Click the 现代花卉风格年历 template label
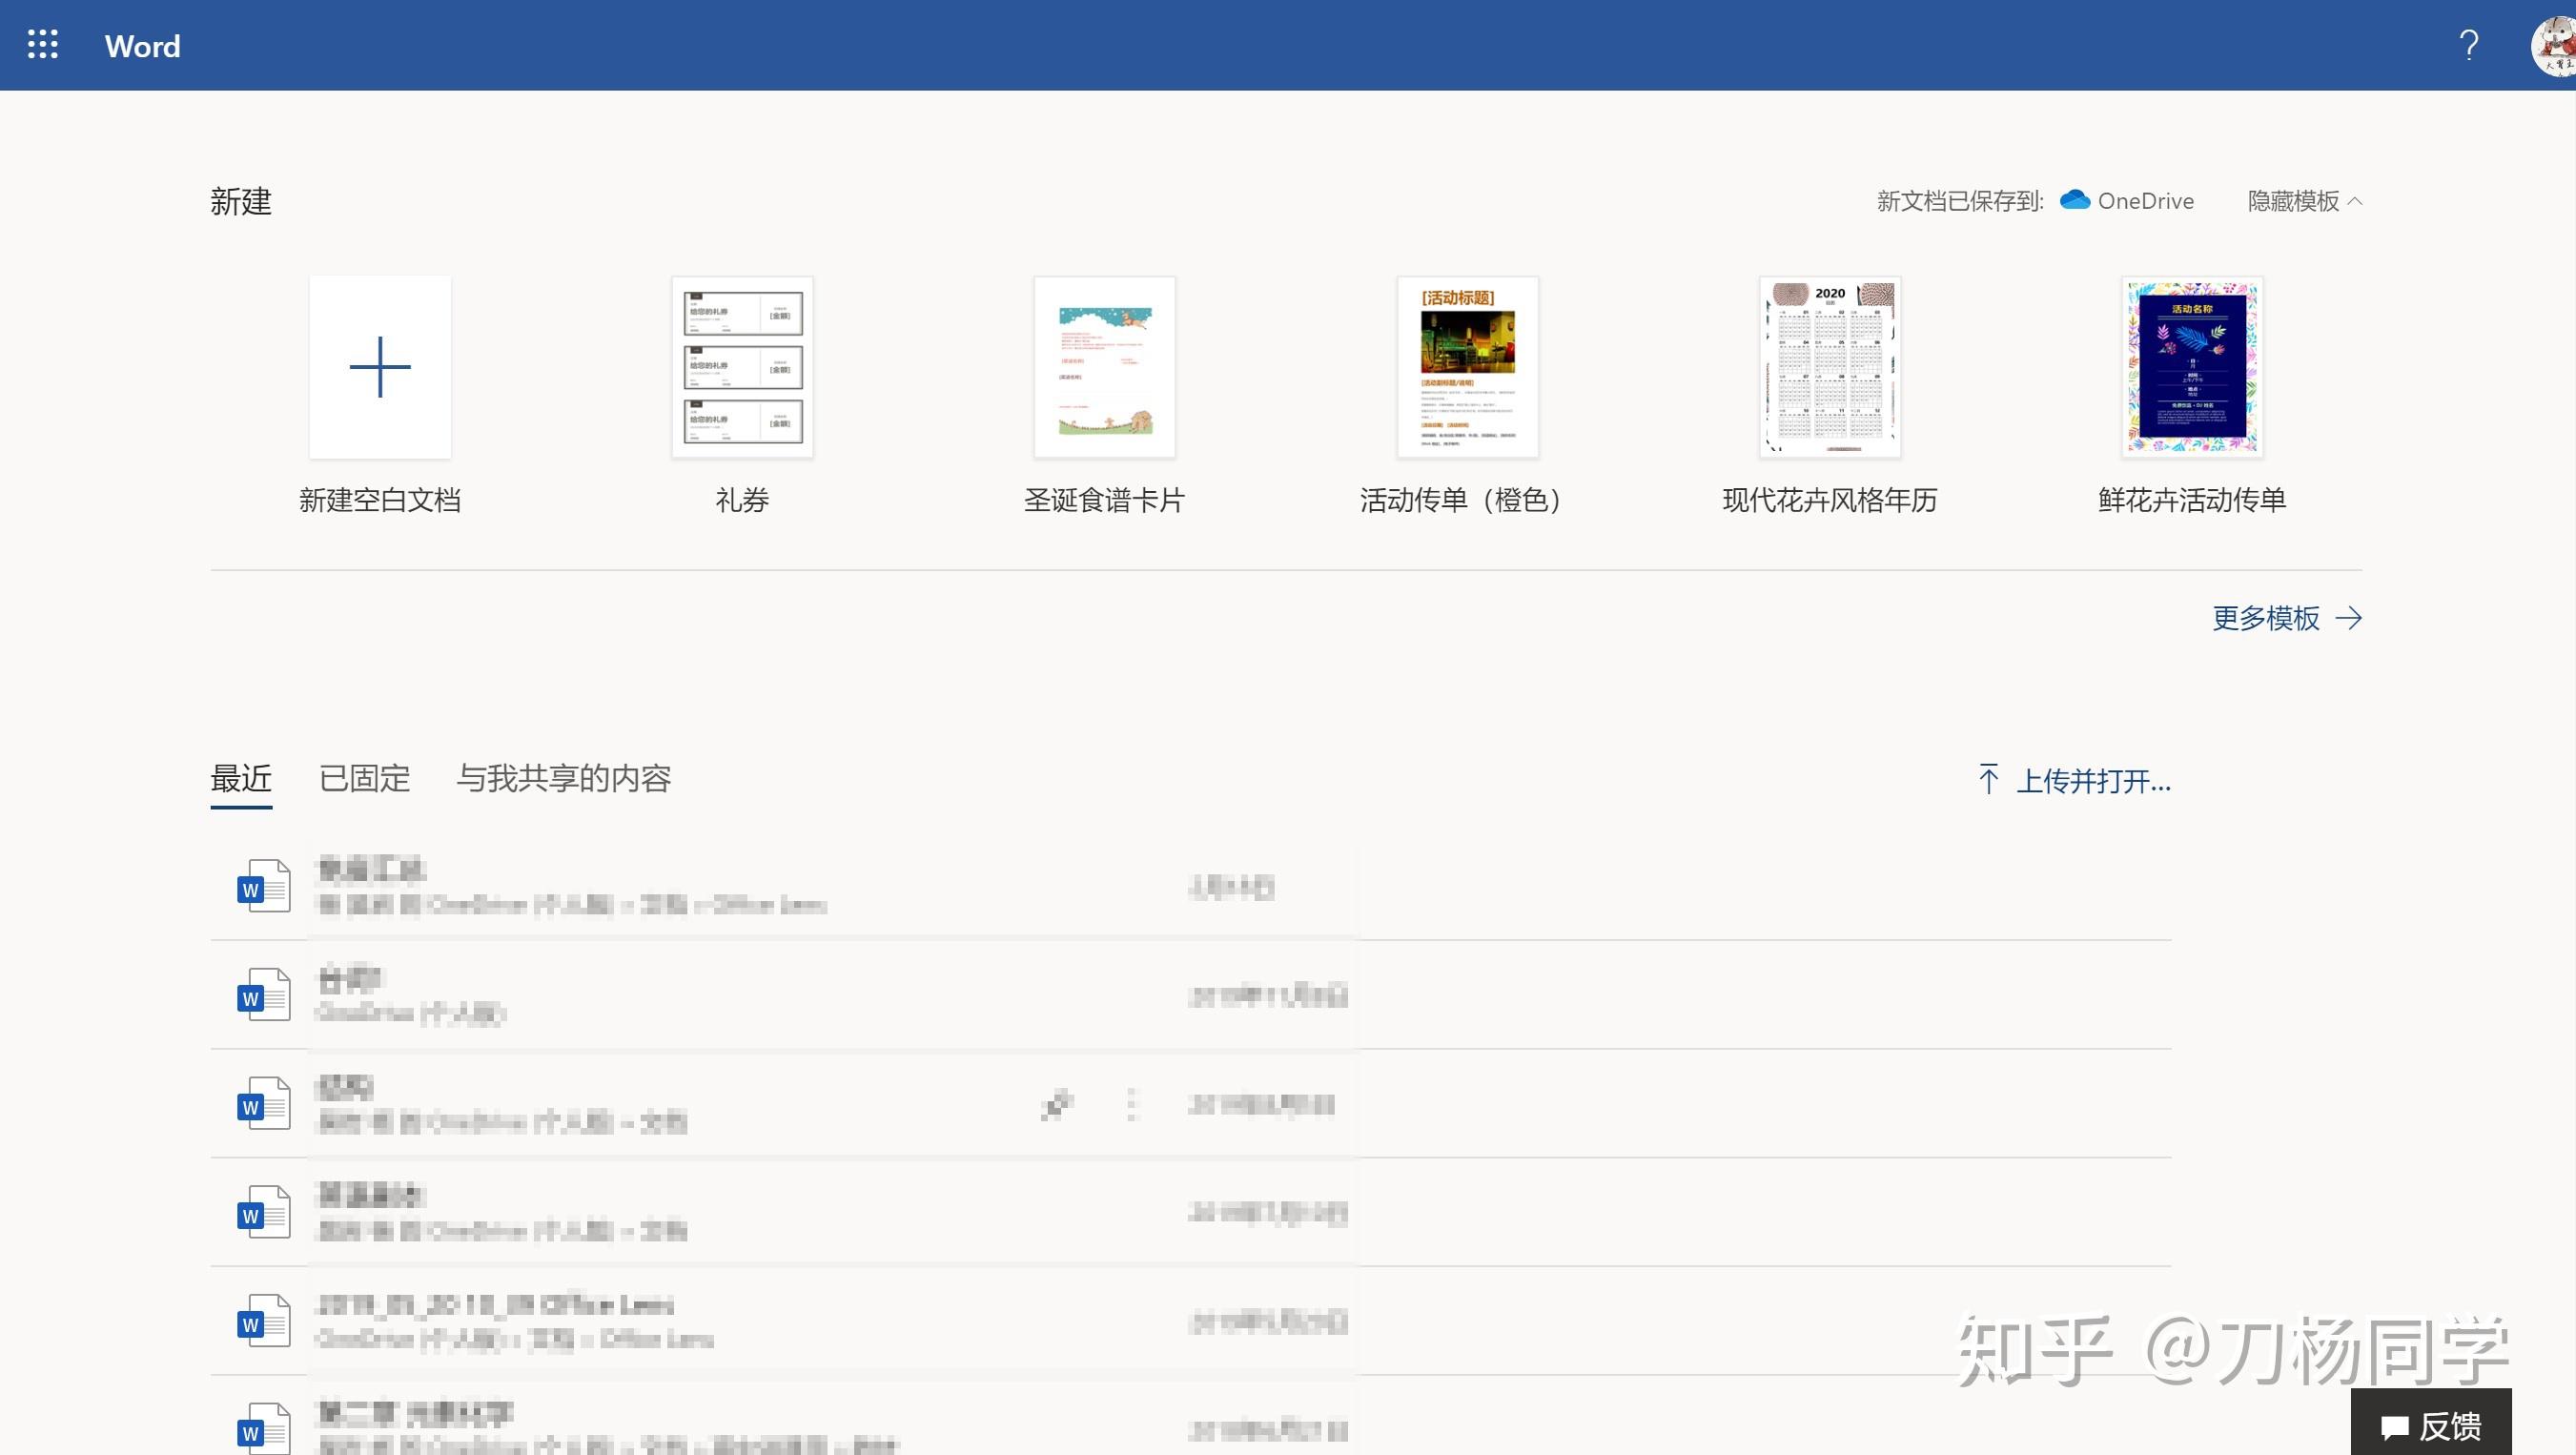The width and height of the screenshot is (2576, 1455). coord(1830,500)
